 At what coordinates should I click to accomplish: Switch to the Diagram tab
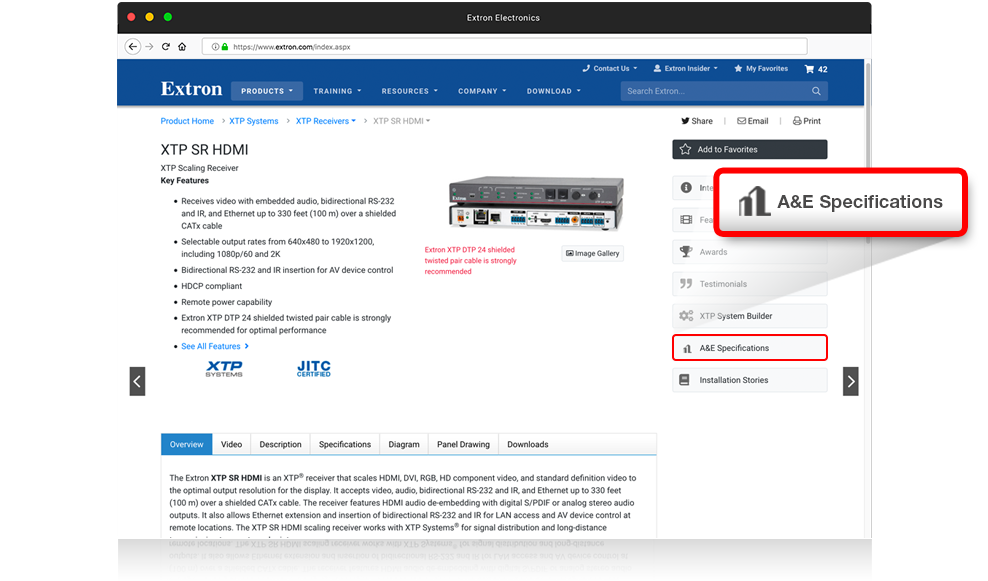click(404, 444)
